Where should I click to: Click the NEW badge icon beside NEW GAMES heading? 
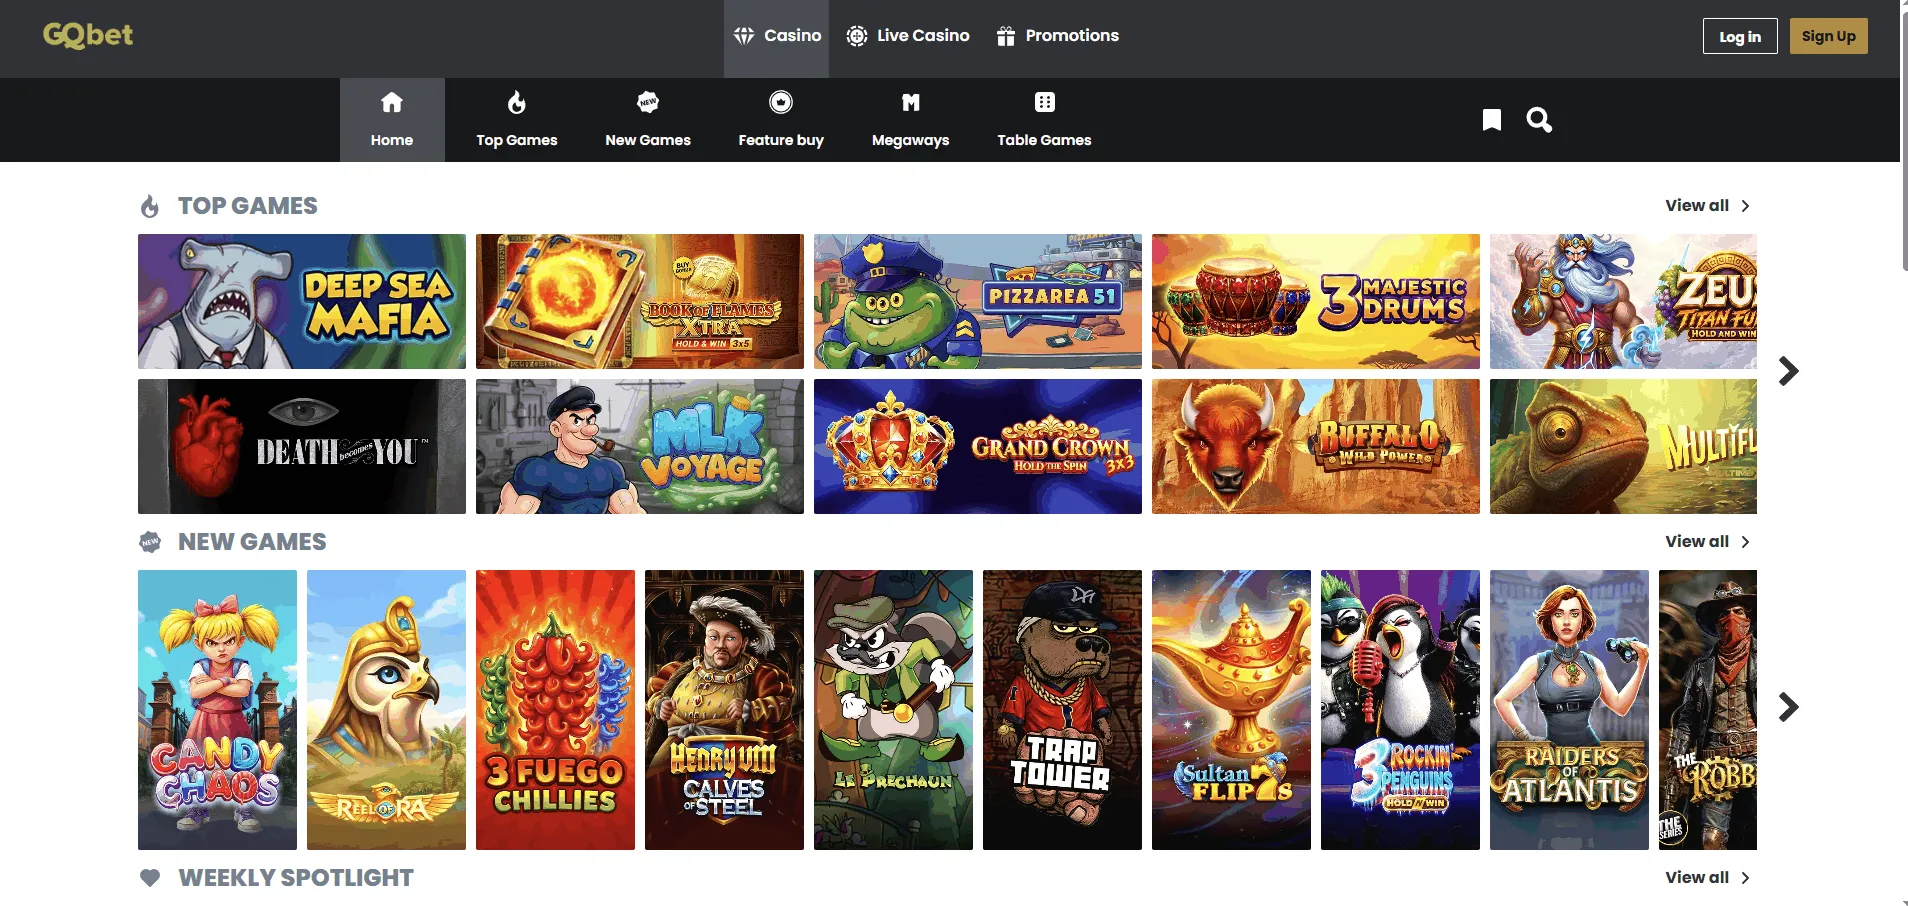tap(150, 542)
